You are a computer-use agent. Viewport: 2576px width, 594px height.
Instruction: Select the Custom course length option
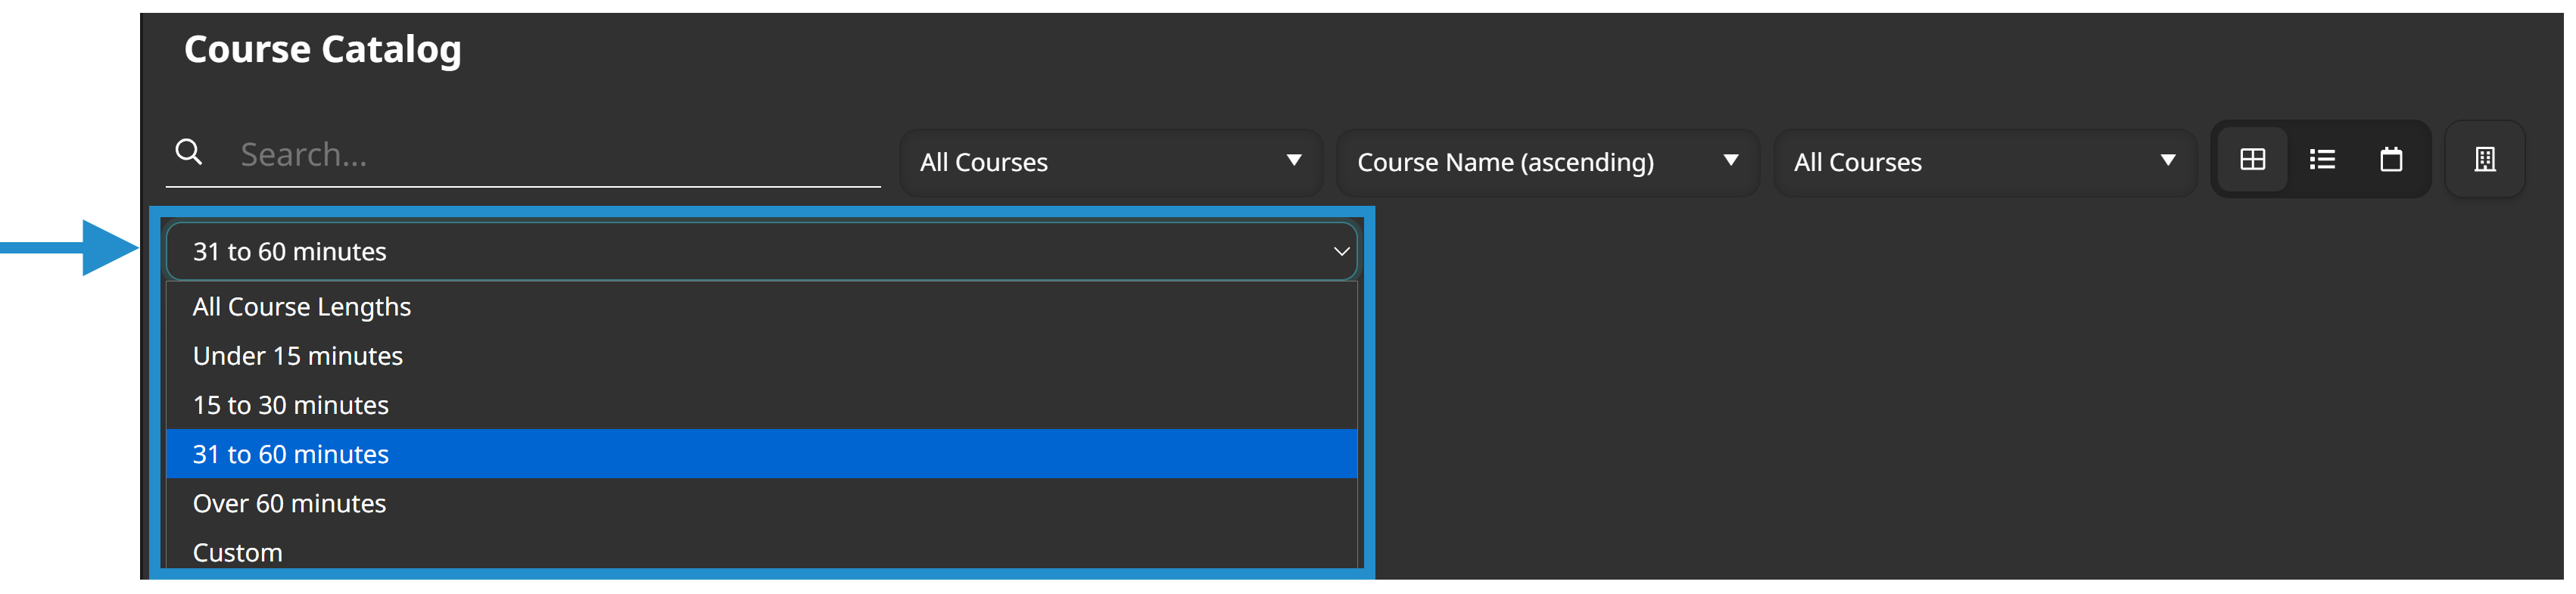click(238, 552)
